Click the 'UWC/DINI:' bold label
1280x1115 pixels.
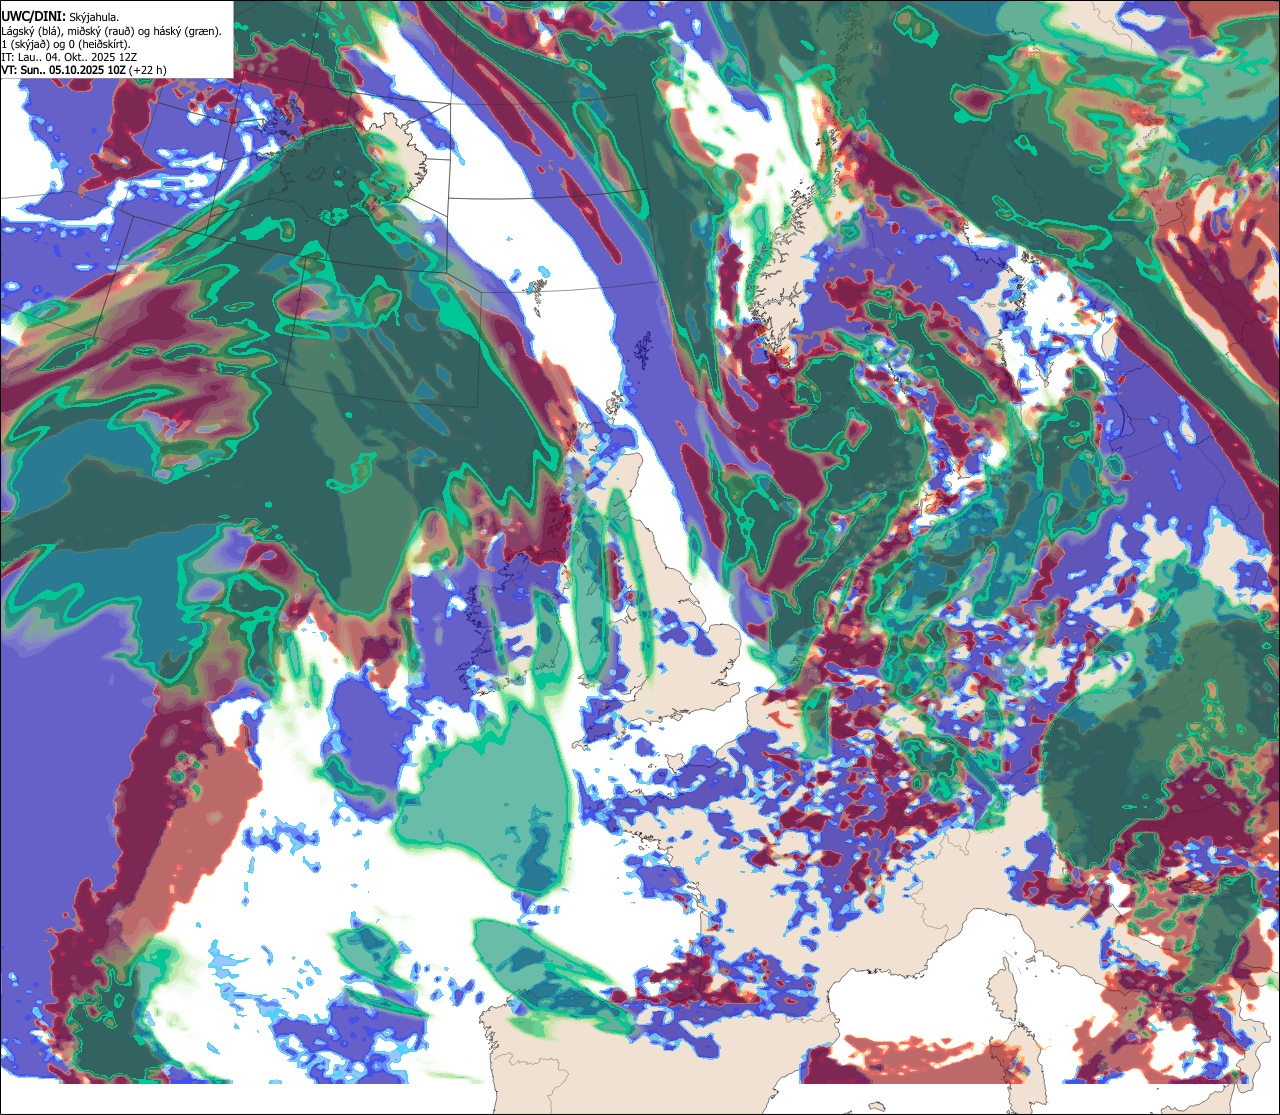tap(33, 15)
